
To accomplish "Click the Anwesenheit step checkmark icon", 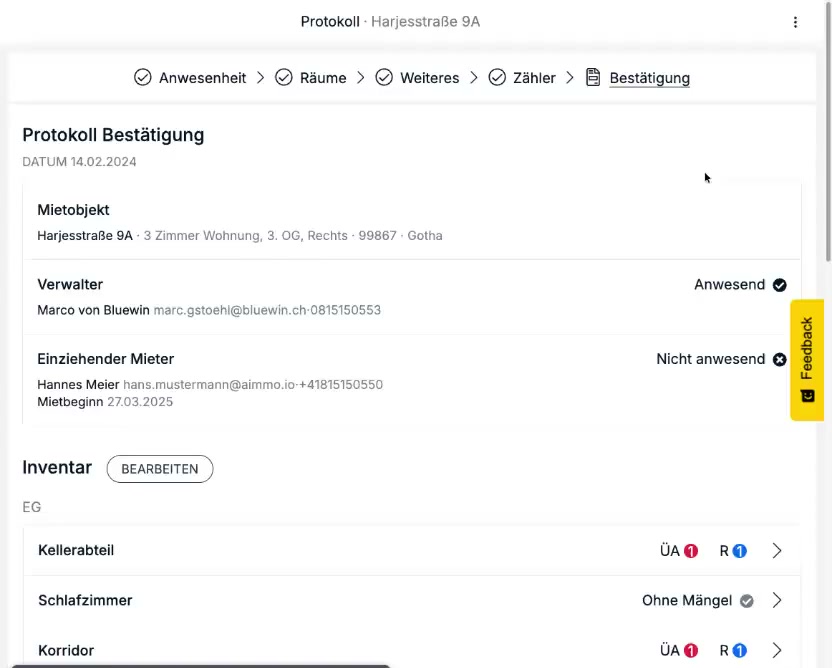I will pyautogui.click(x=143, y=78).
